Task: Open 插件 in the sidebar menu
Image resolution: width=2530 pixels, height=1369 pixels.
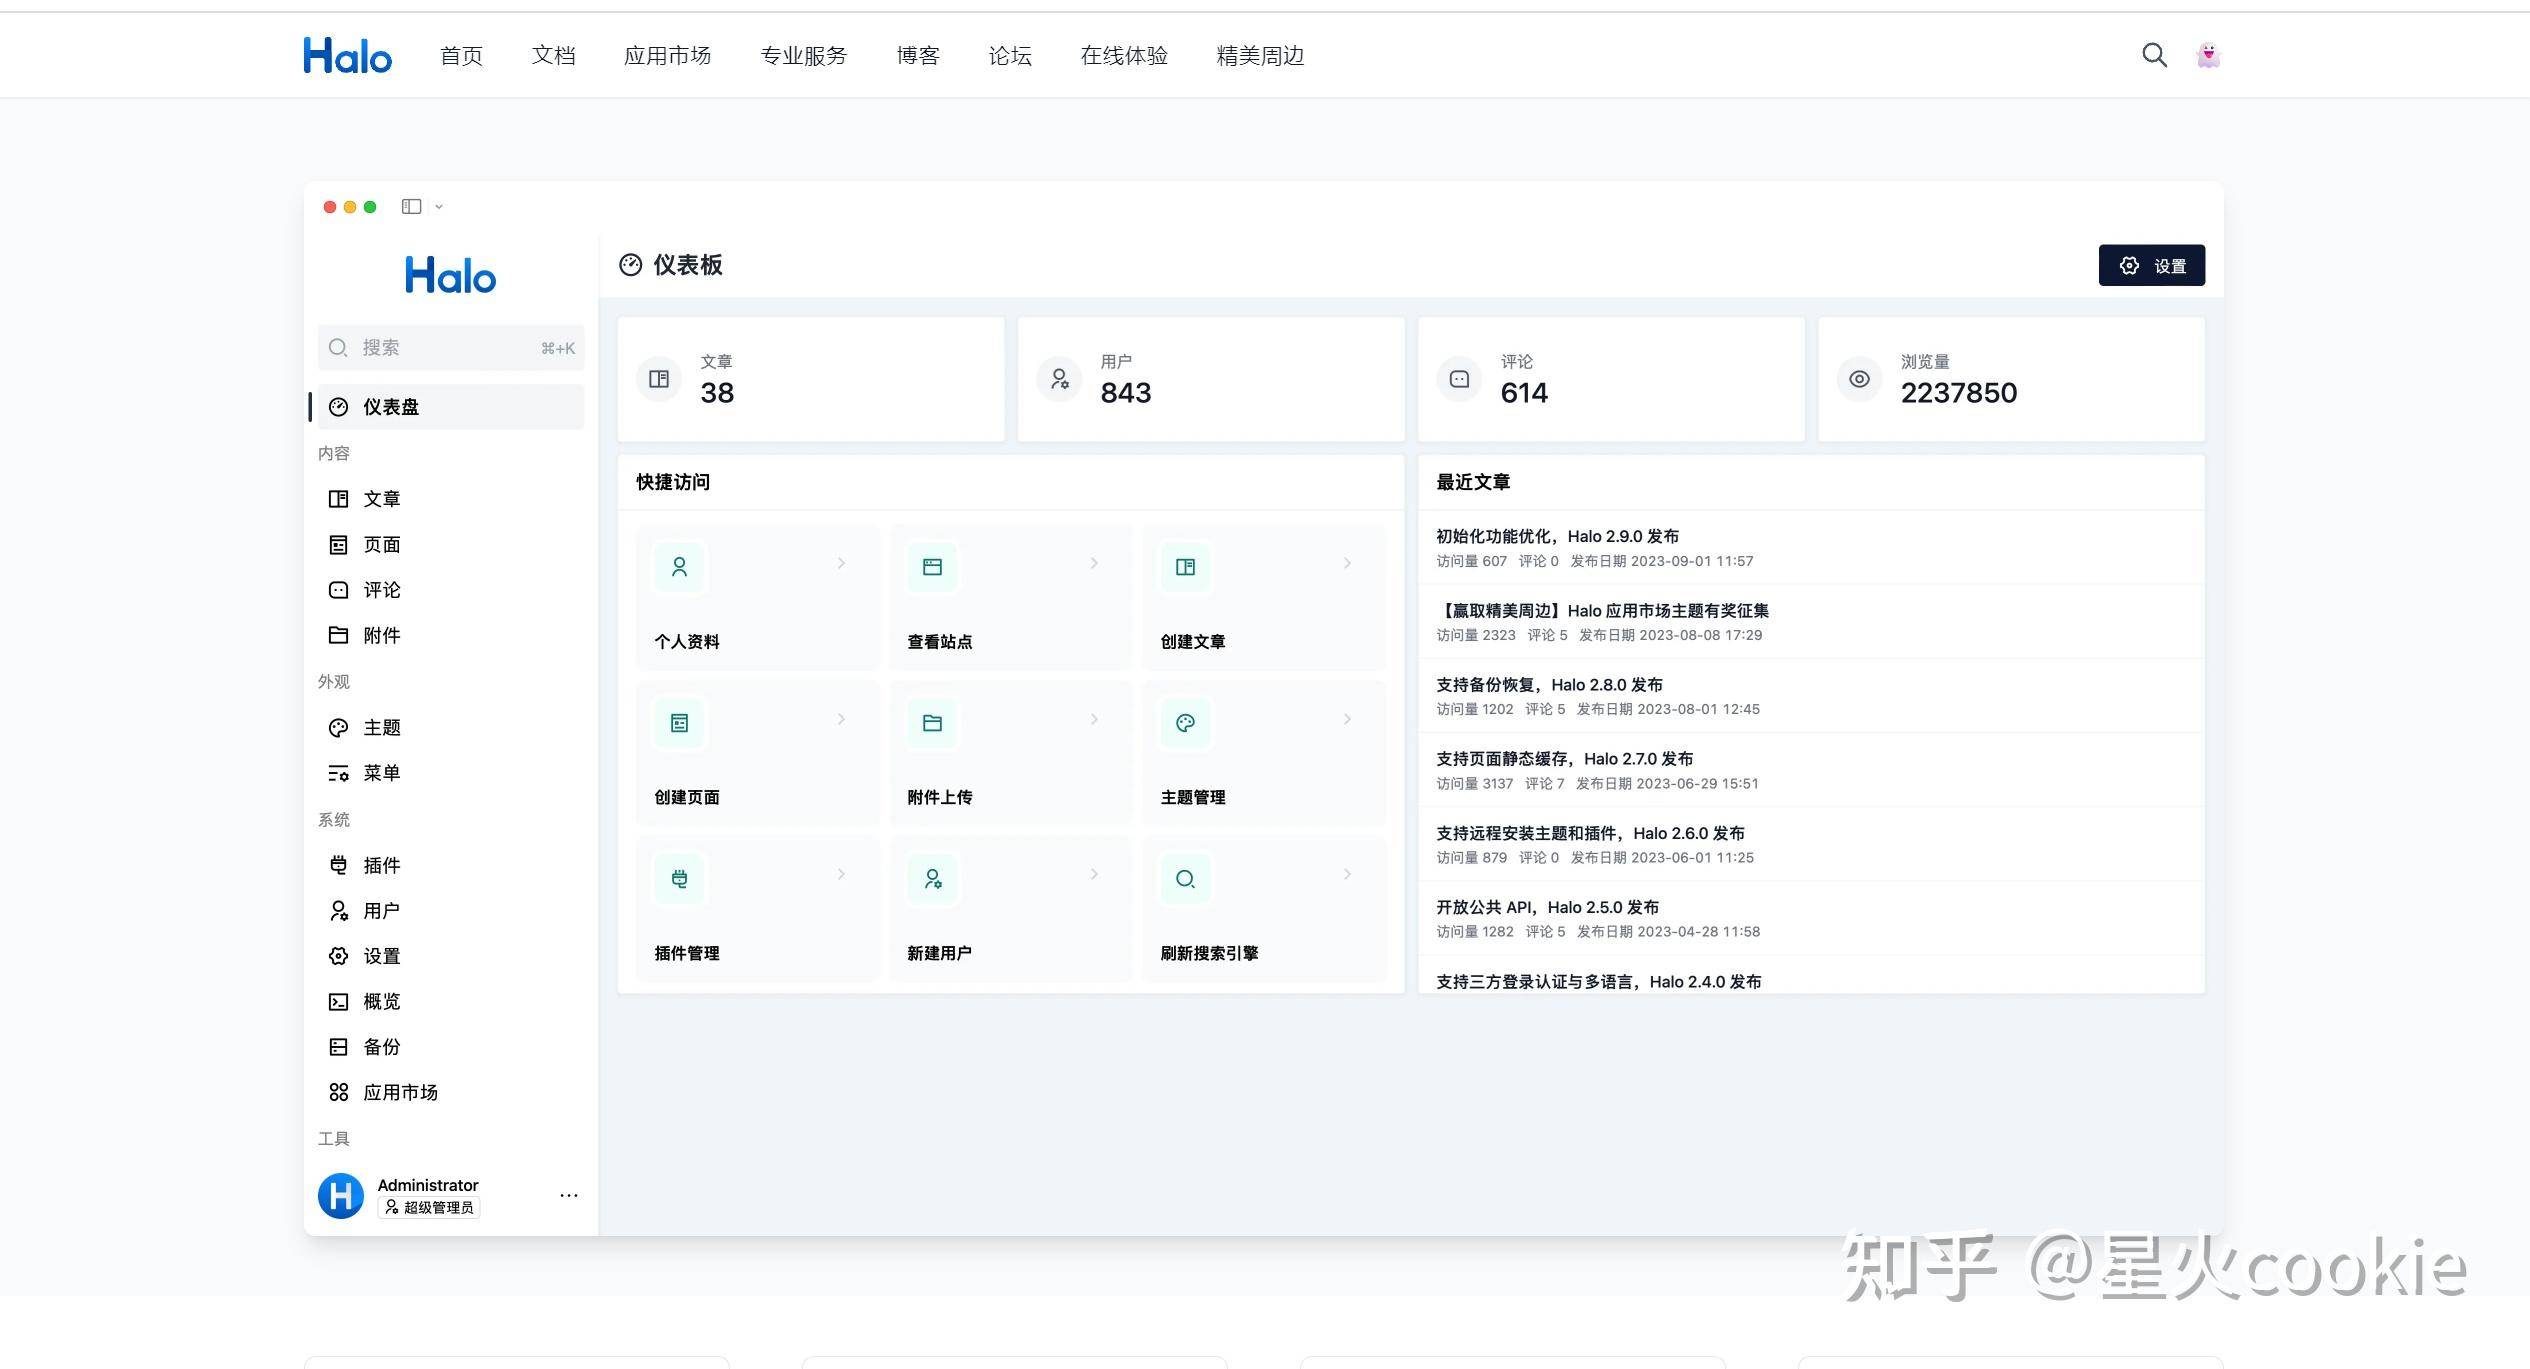Action: click(x=451, y=865)
